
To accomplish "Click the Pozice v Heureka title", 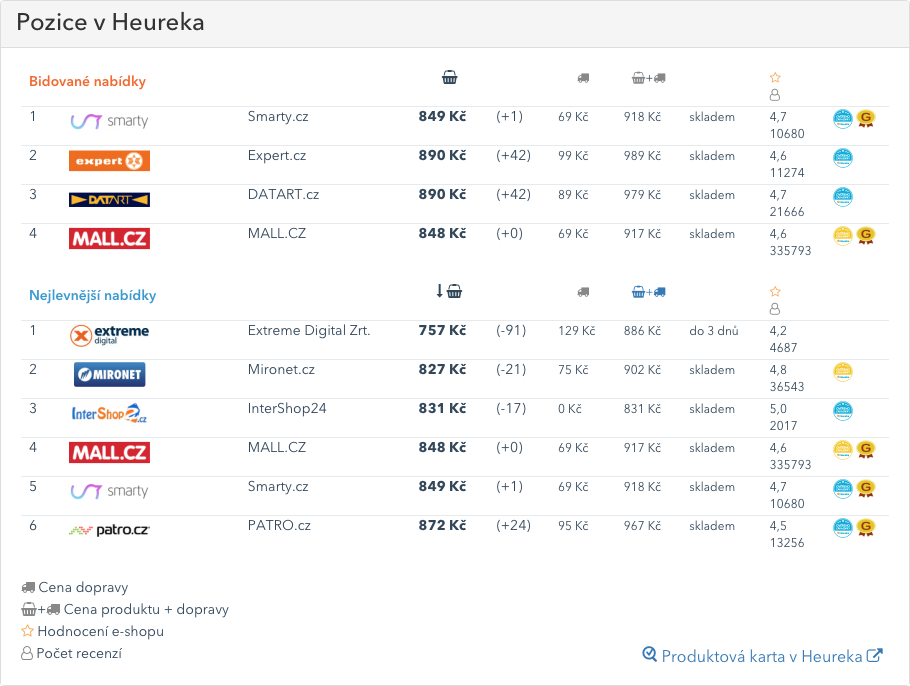I will (x=110, y=23).
